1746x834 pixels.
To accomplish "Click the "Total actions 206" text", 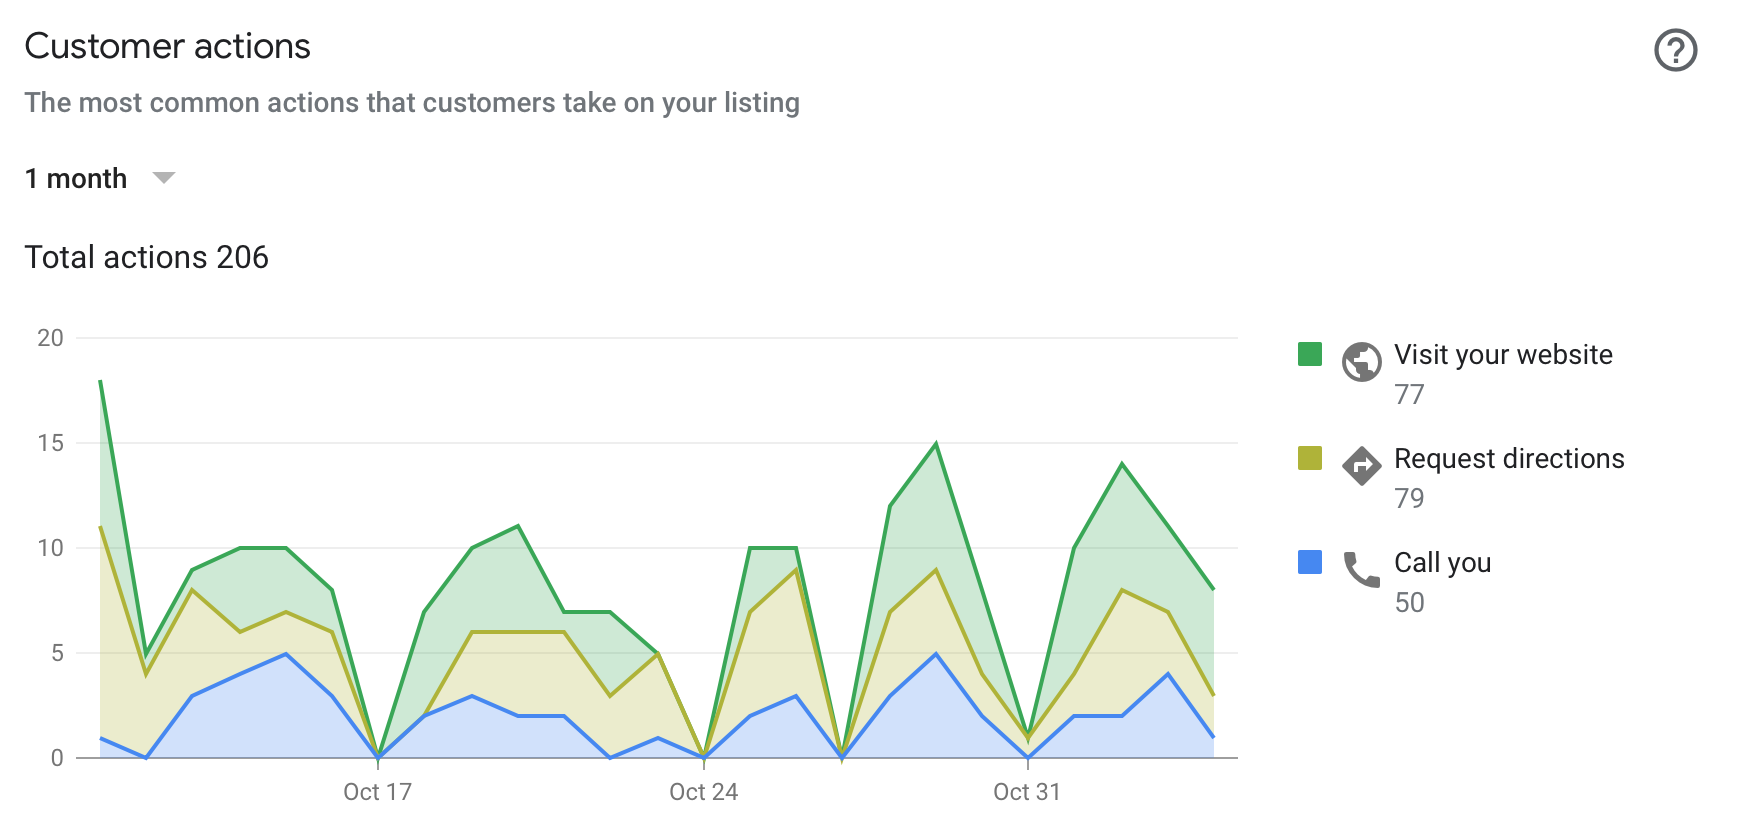I will (146, 258).
